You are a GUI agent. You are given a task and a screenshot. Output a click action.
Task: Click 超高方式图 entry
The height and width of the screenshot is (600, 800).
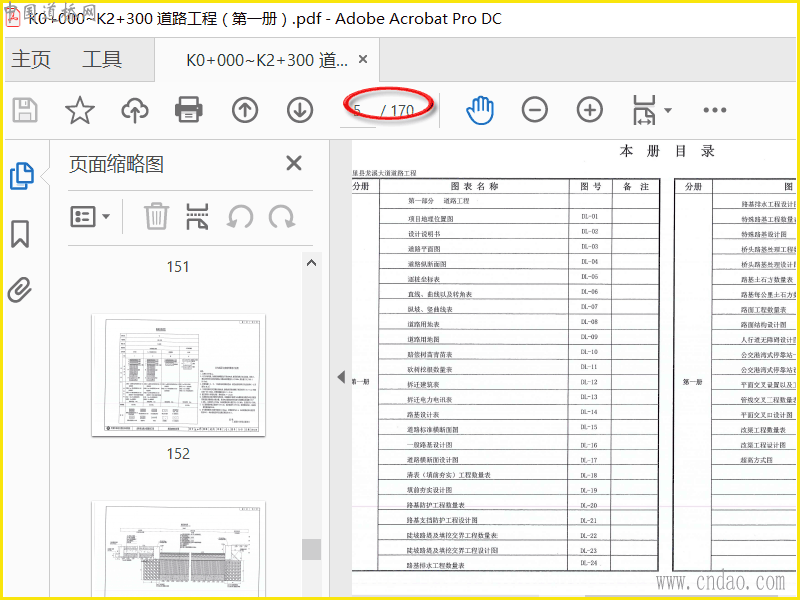[757, 460]
